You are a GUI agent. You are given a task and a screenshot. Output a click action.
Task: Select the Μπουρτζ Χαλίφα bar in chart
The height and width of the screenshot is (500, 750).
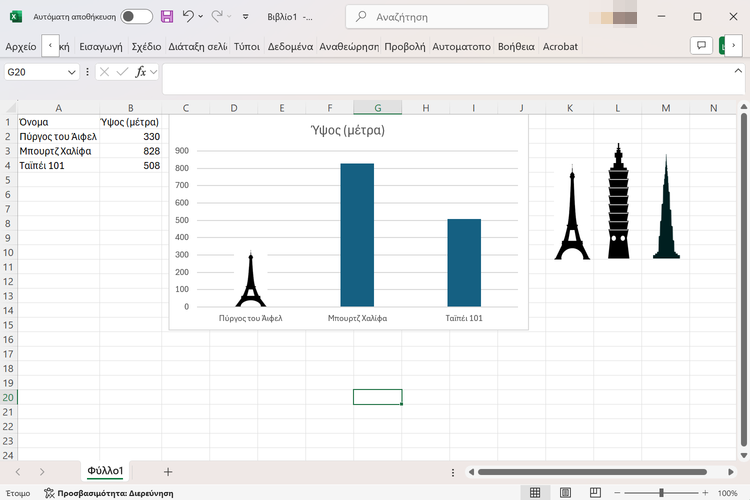click(x=357, y=235)
